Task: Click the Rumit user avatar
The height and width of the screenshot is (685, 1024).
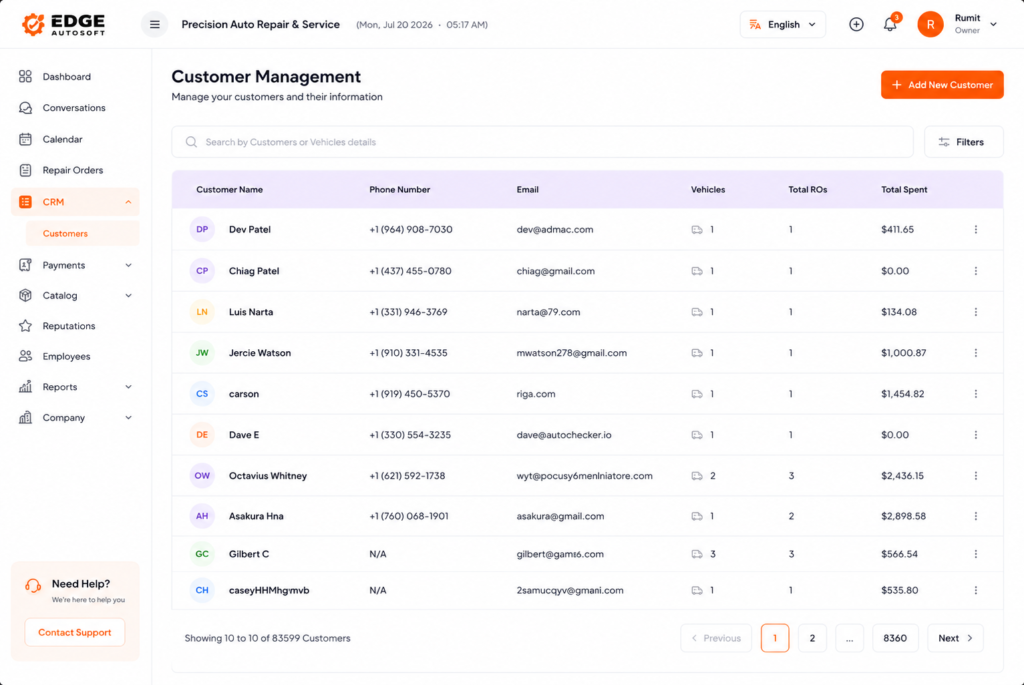Action: click(x=930, y=24)
